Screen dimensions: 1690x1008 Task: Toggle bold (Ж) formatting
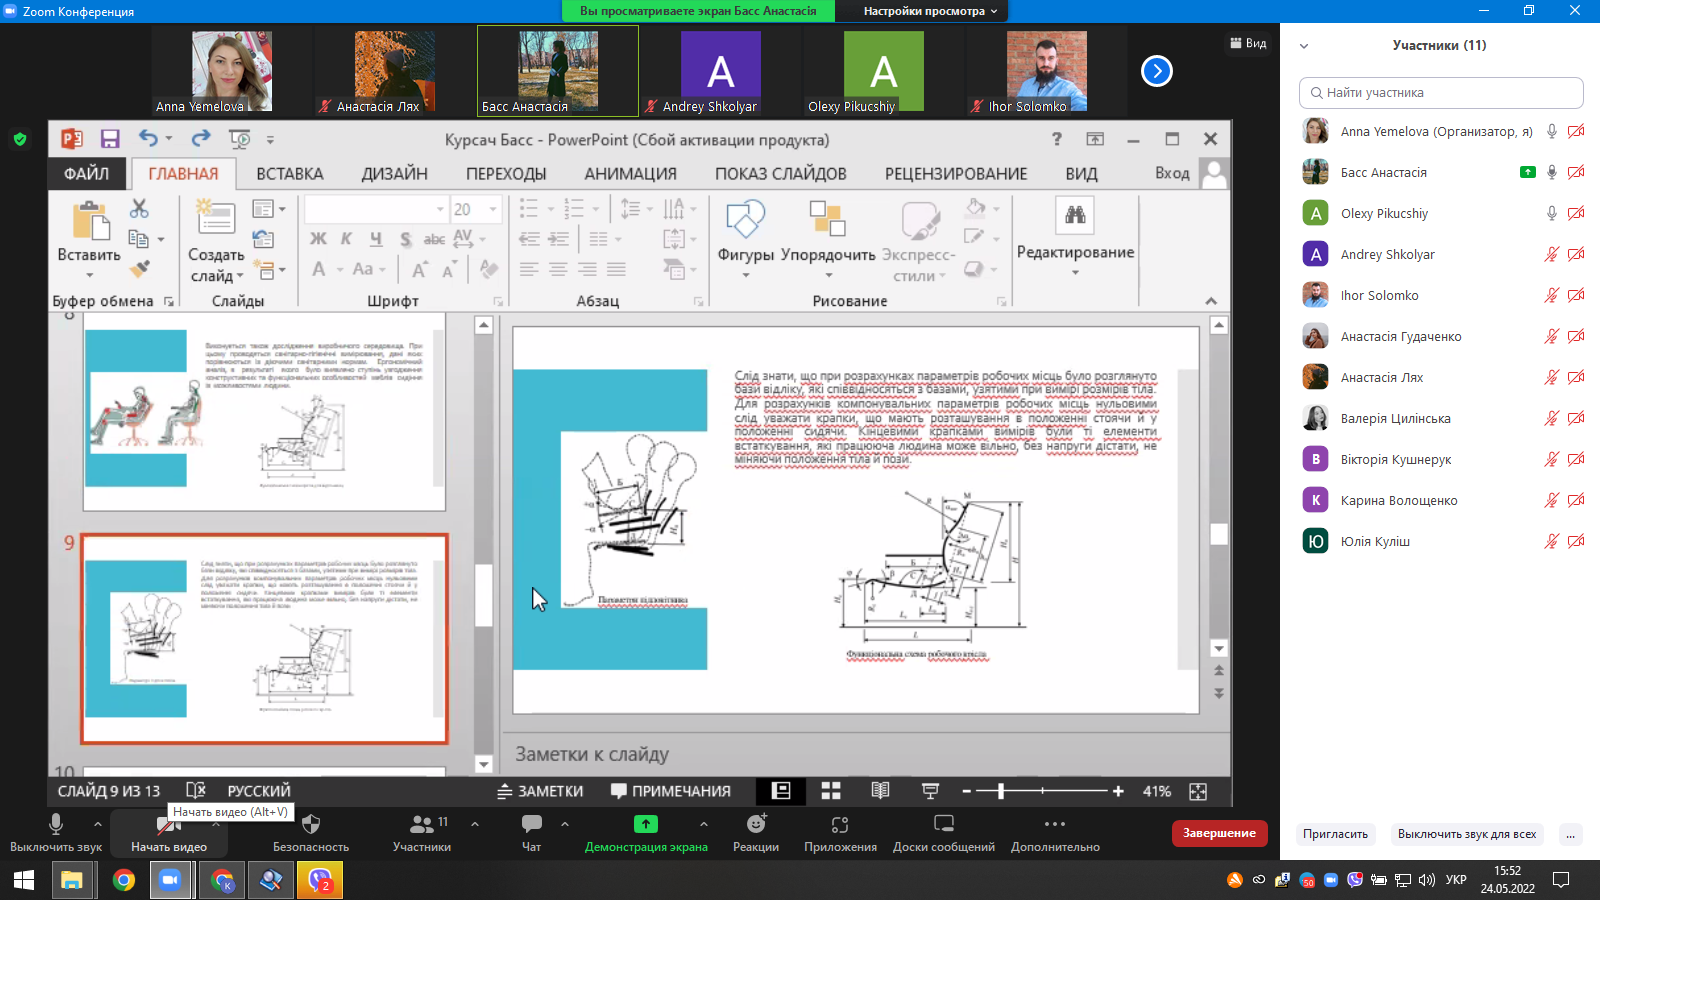tap(318, 239)
